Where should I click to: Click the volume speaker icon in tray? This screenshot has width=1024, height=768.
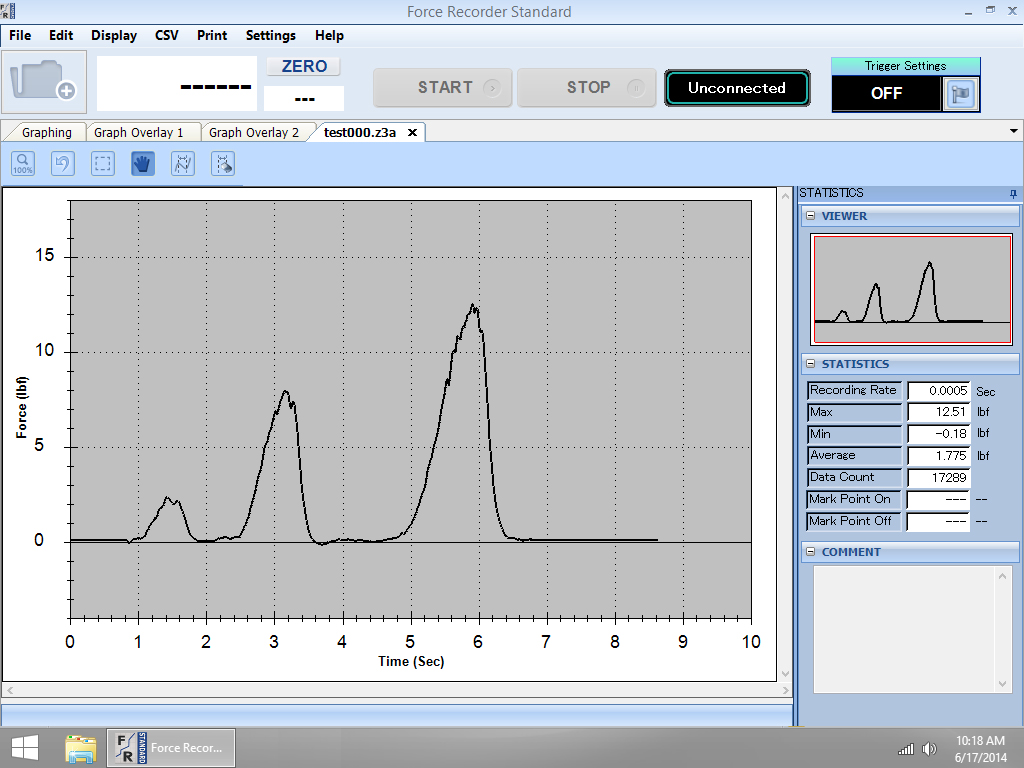click(x=929, y=749)
